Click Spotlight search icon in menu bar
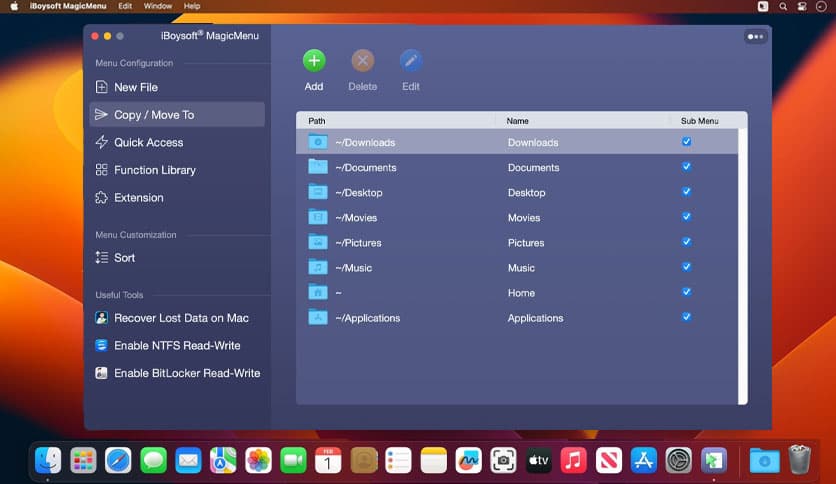 pyautogui.click(x=783, y=6)
